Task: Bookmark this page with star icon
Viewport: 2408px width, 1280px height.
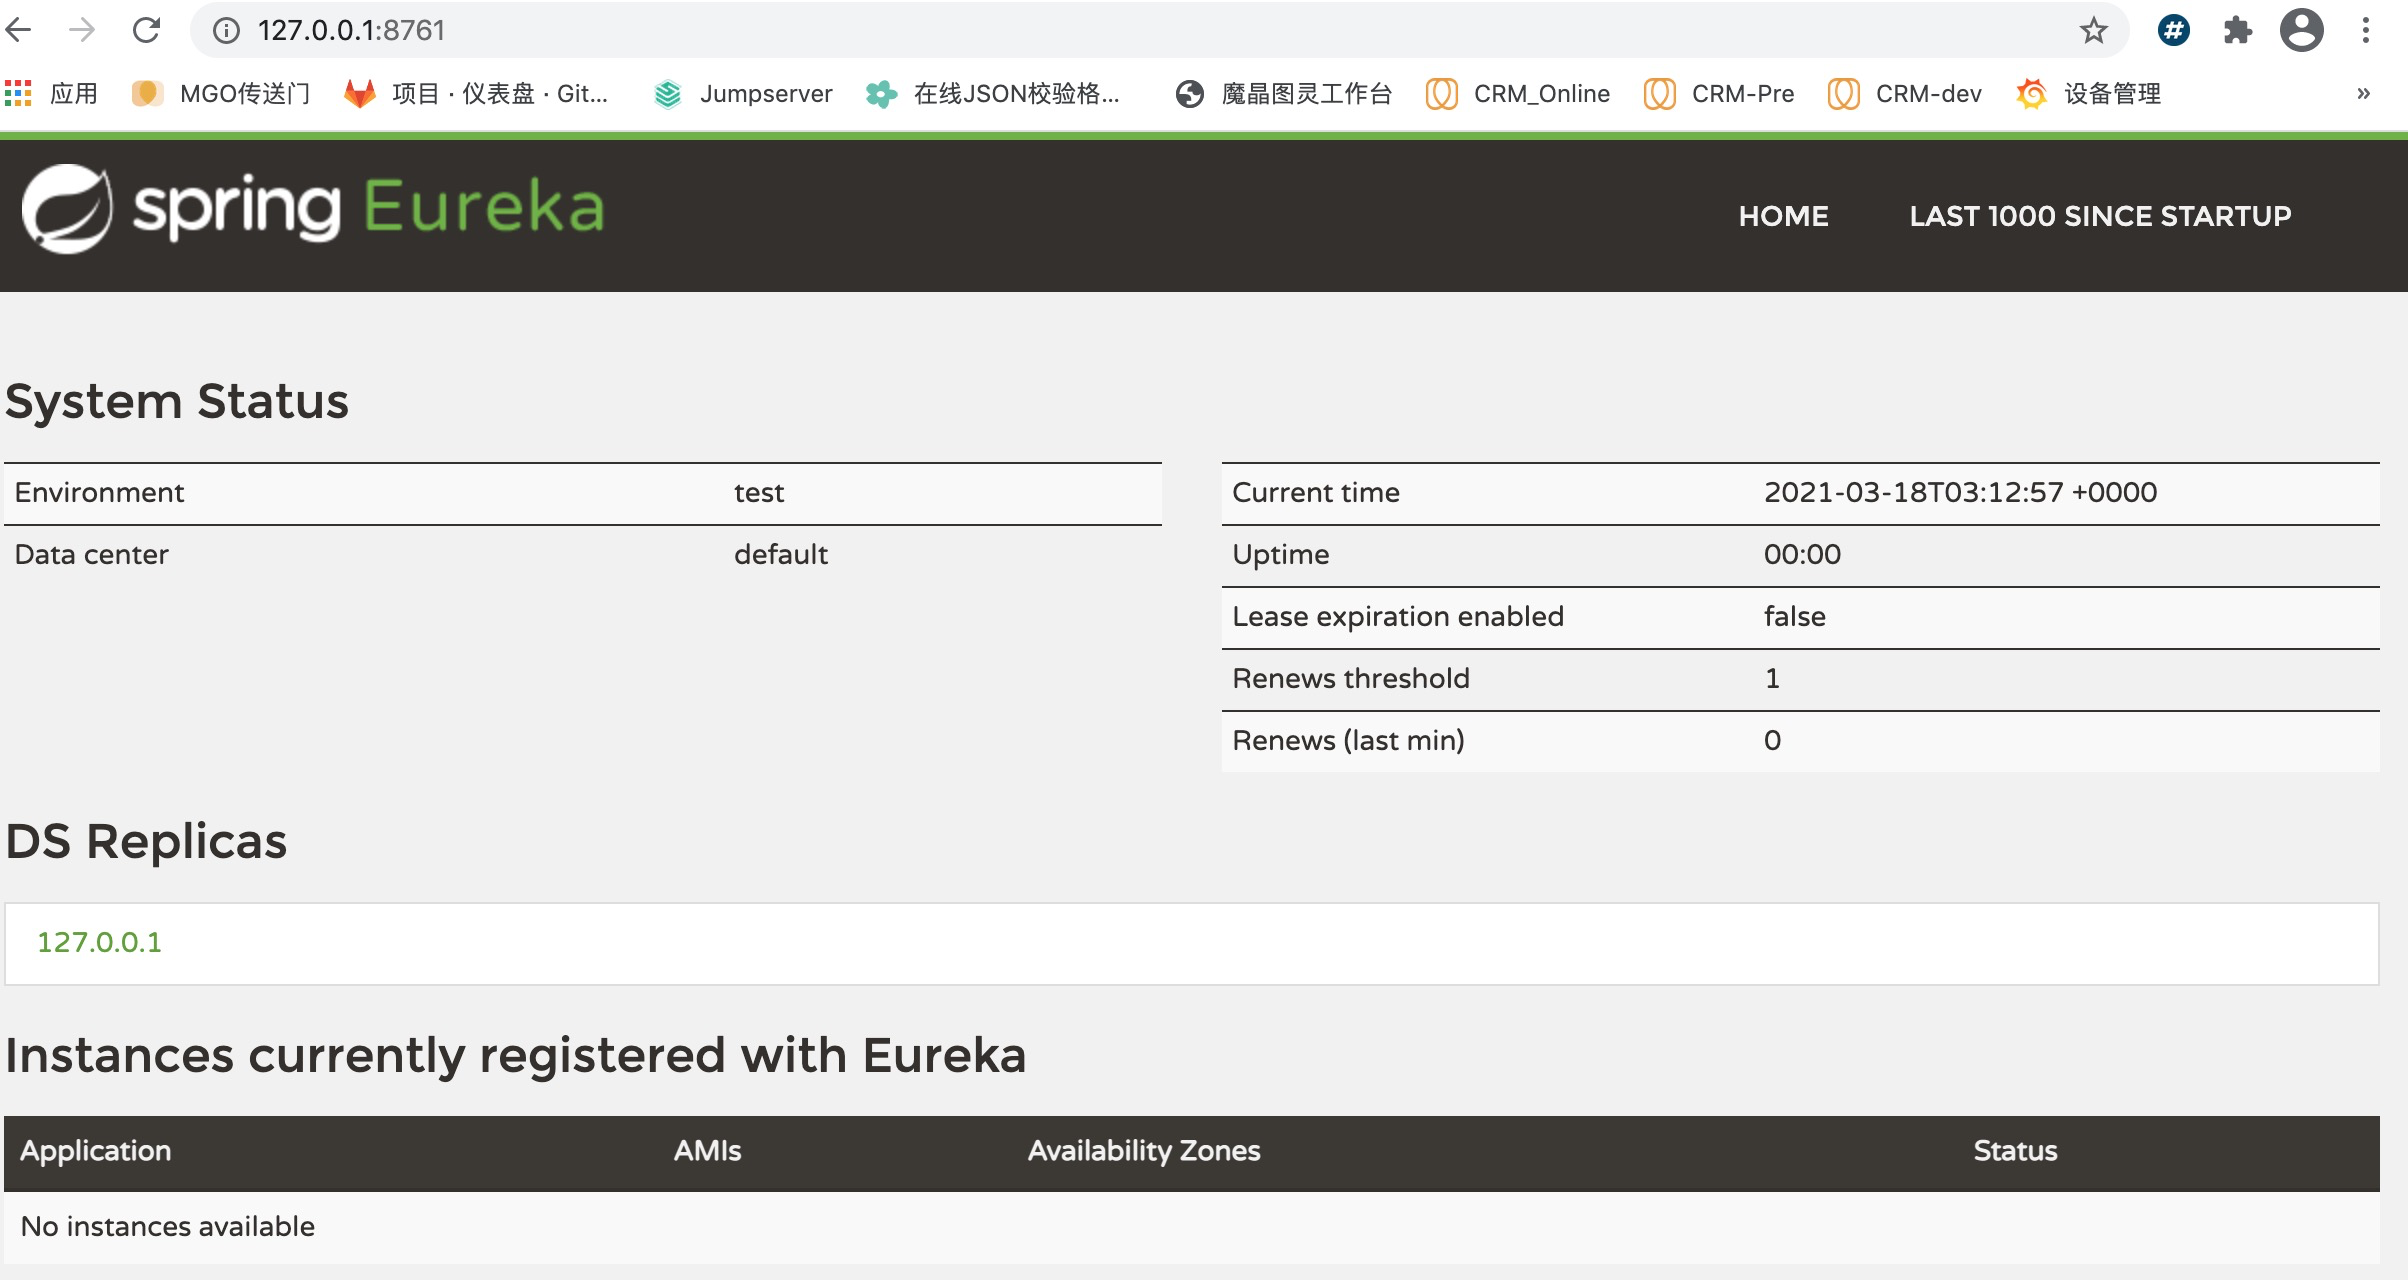Action: 2093,30
